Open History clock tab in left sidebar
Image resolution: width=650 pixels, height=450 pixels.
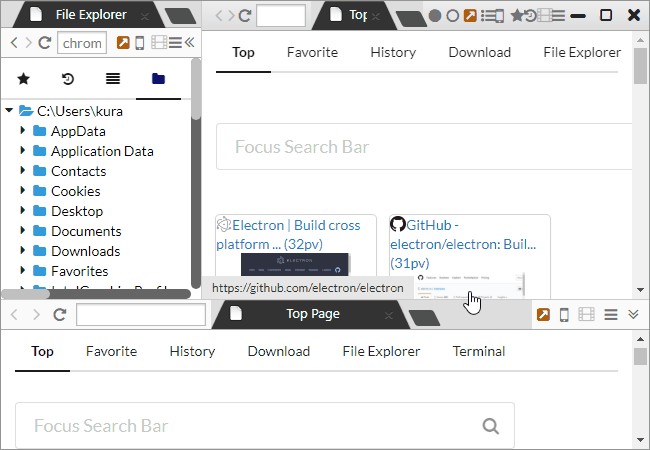pyautogui.click(x=68, y=78)
